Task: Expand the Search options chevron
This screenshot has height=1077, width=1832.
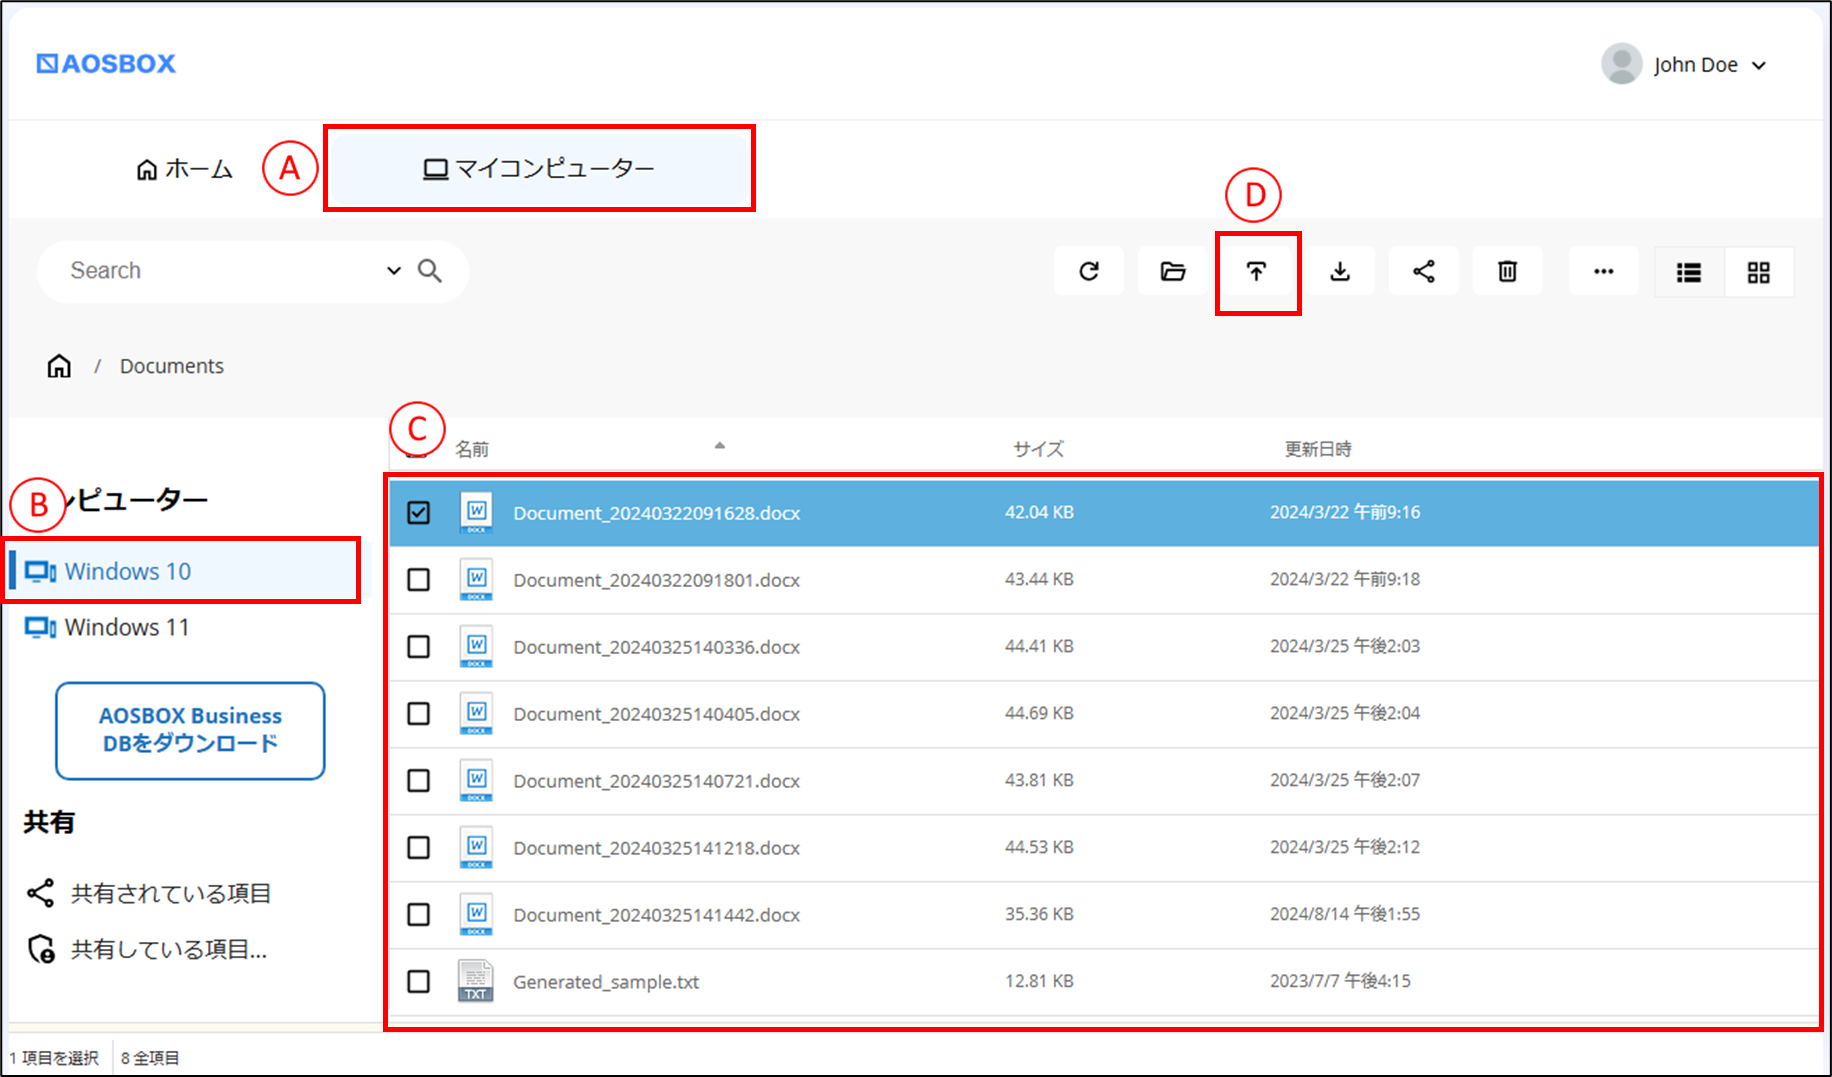Action: point(394,270)
